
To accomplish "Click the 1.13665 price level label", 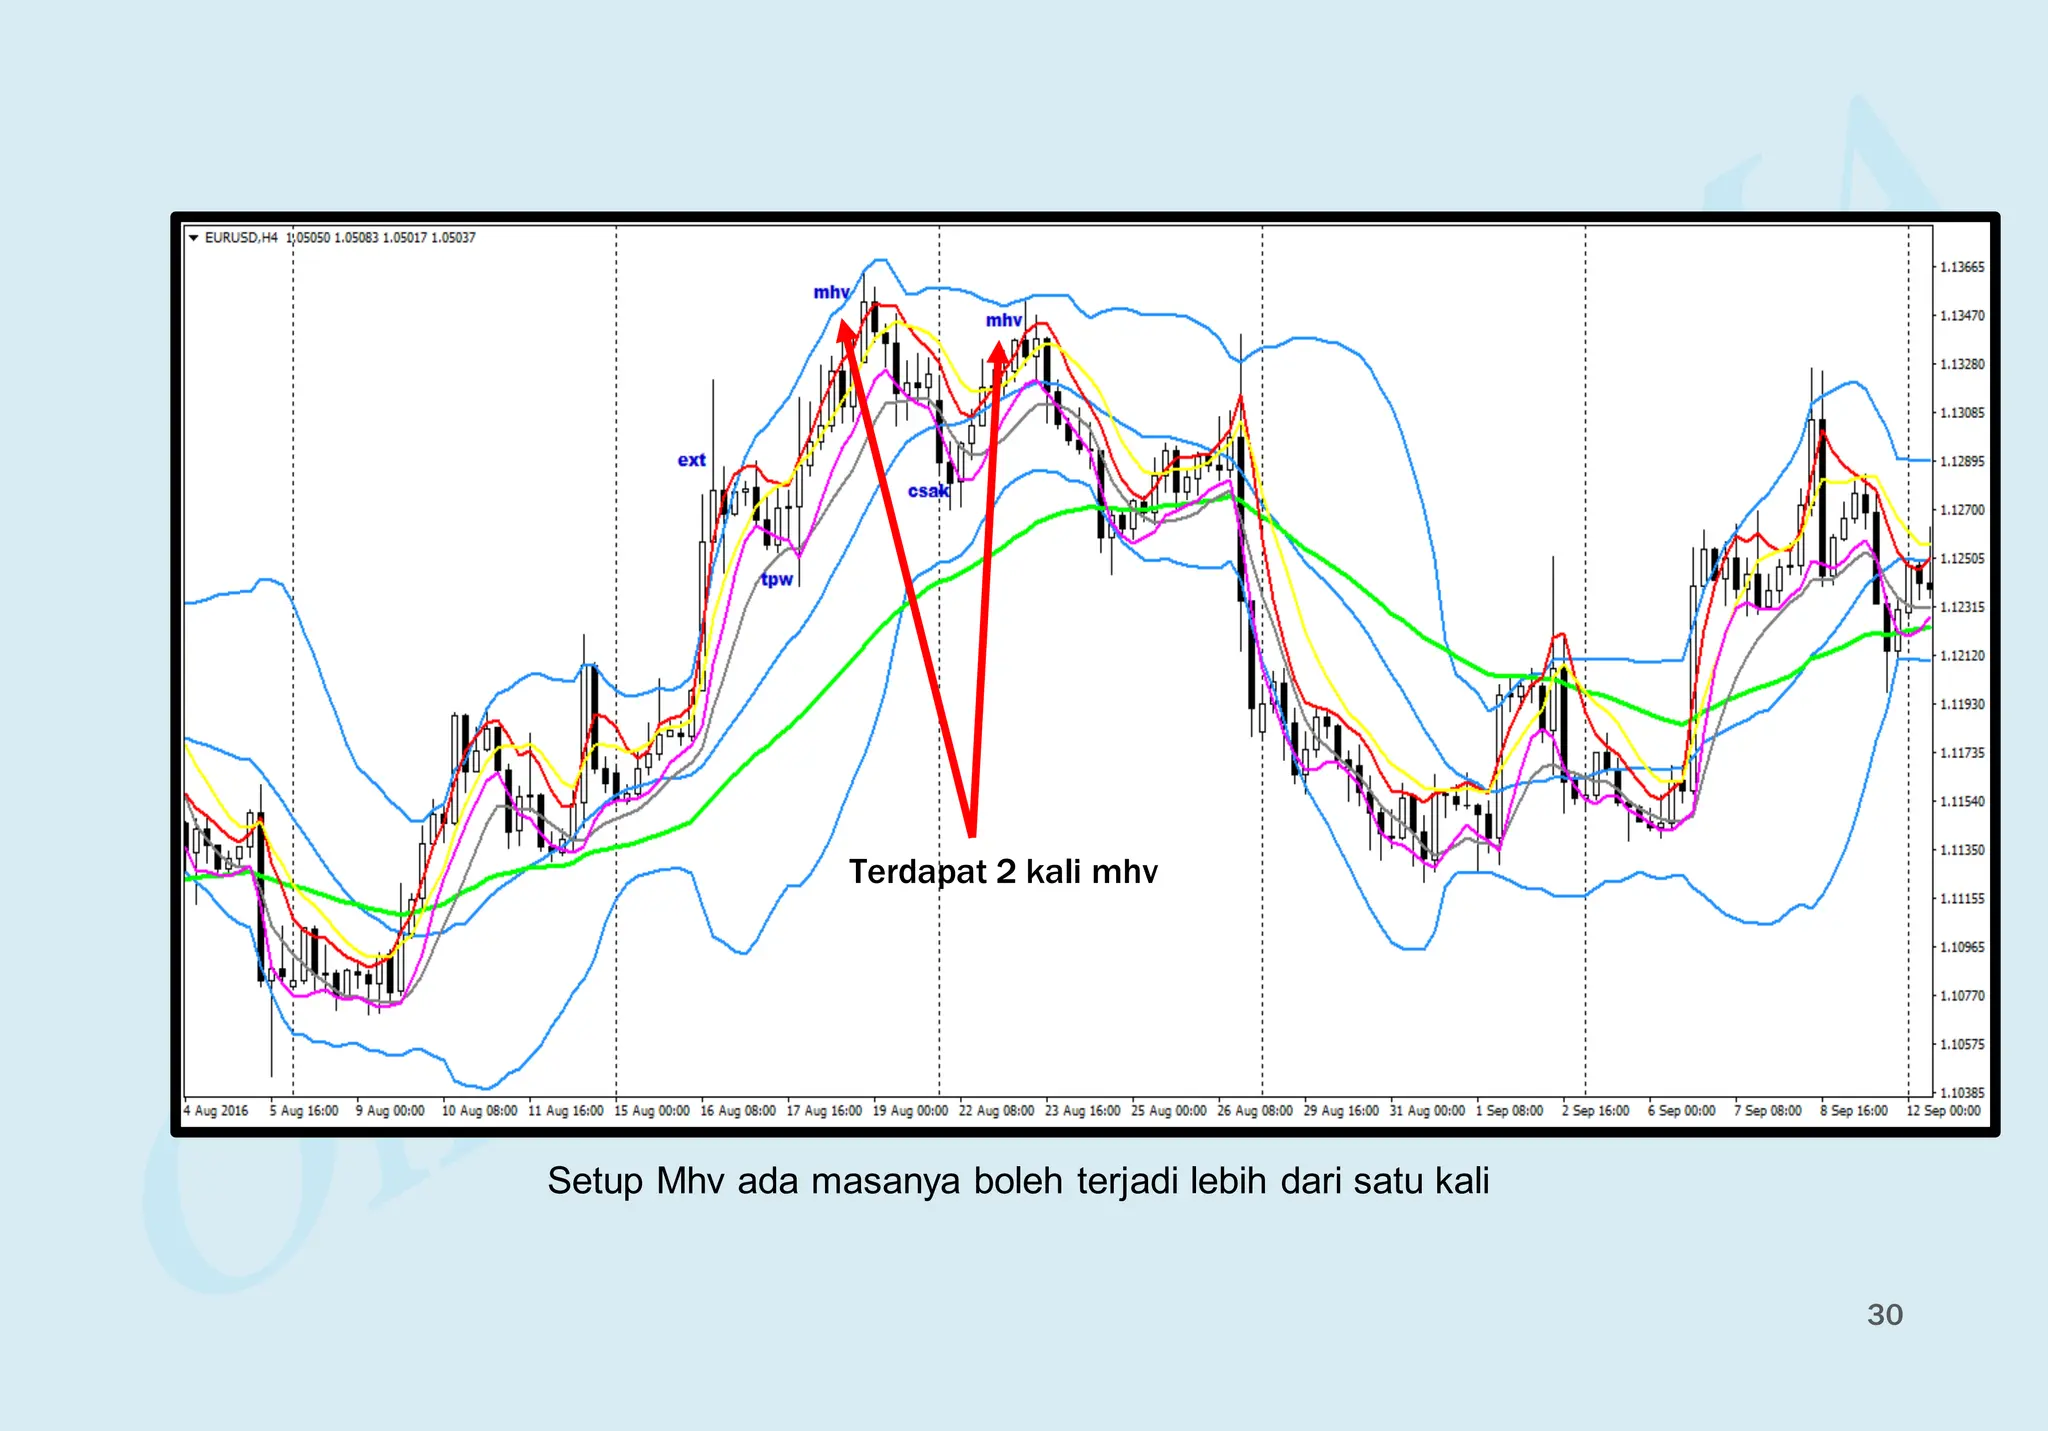I will click(1961, 267).
